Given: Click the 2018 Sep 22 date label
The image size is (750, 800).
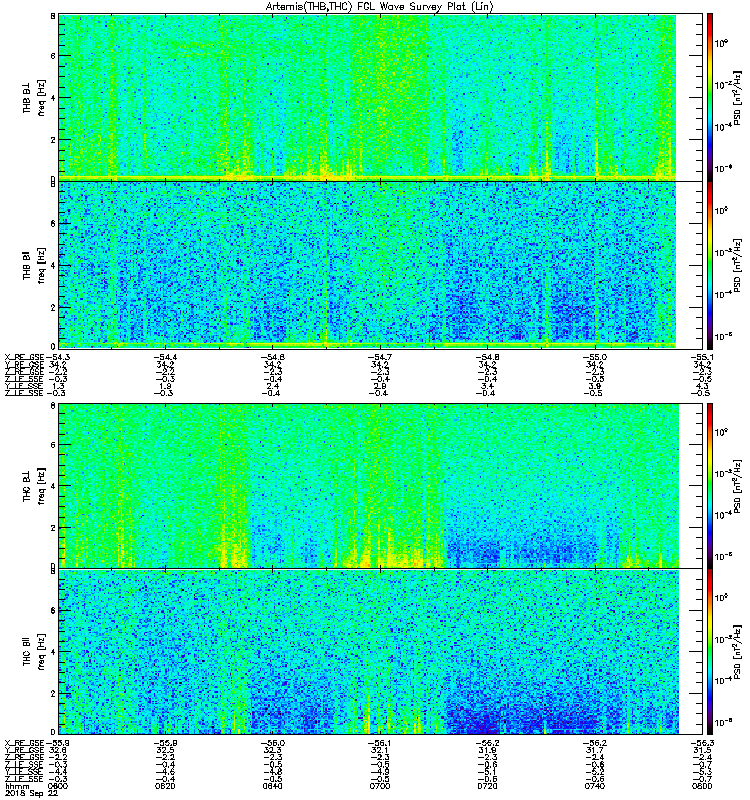Looking at the screenshot, I should [31, 793].
